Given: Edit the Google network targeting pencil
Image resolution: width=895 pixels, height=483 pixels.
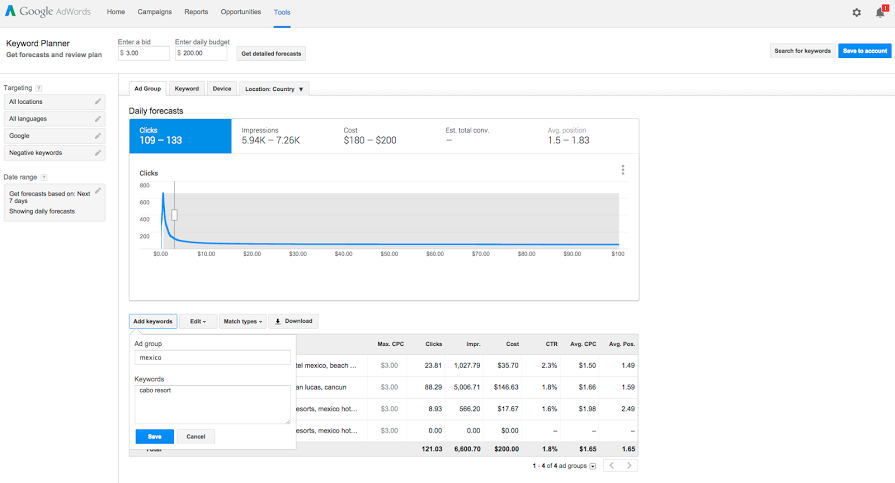Looking at the screenshot, I should pyautogui.click(x=97, y=135).
